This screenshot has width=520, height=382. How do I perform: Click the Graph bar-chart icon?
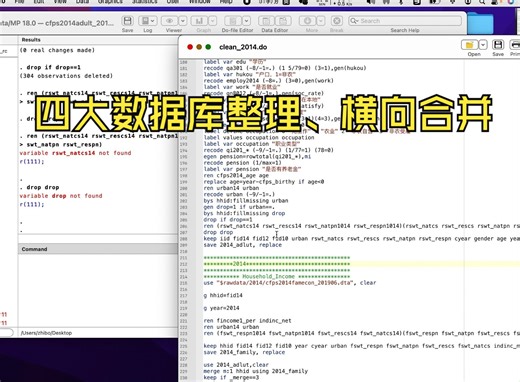pos(199,21)
